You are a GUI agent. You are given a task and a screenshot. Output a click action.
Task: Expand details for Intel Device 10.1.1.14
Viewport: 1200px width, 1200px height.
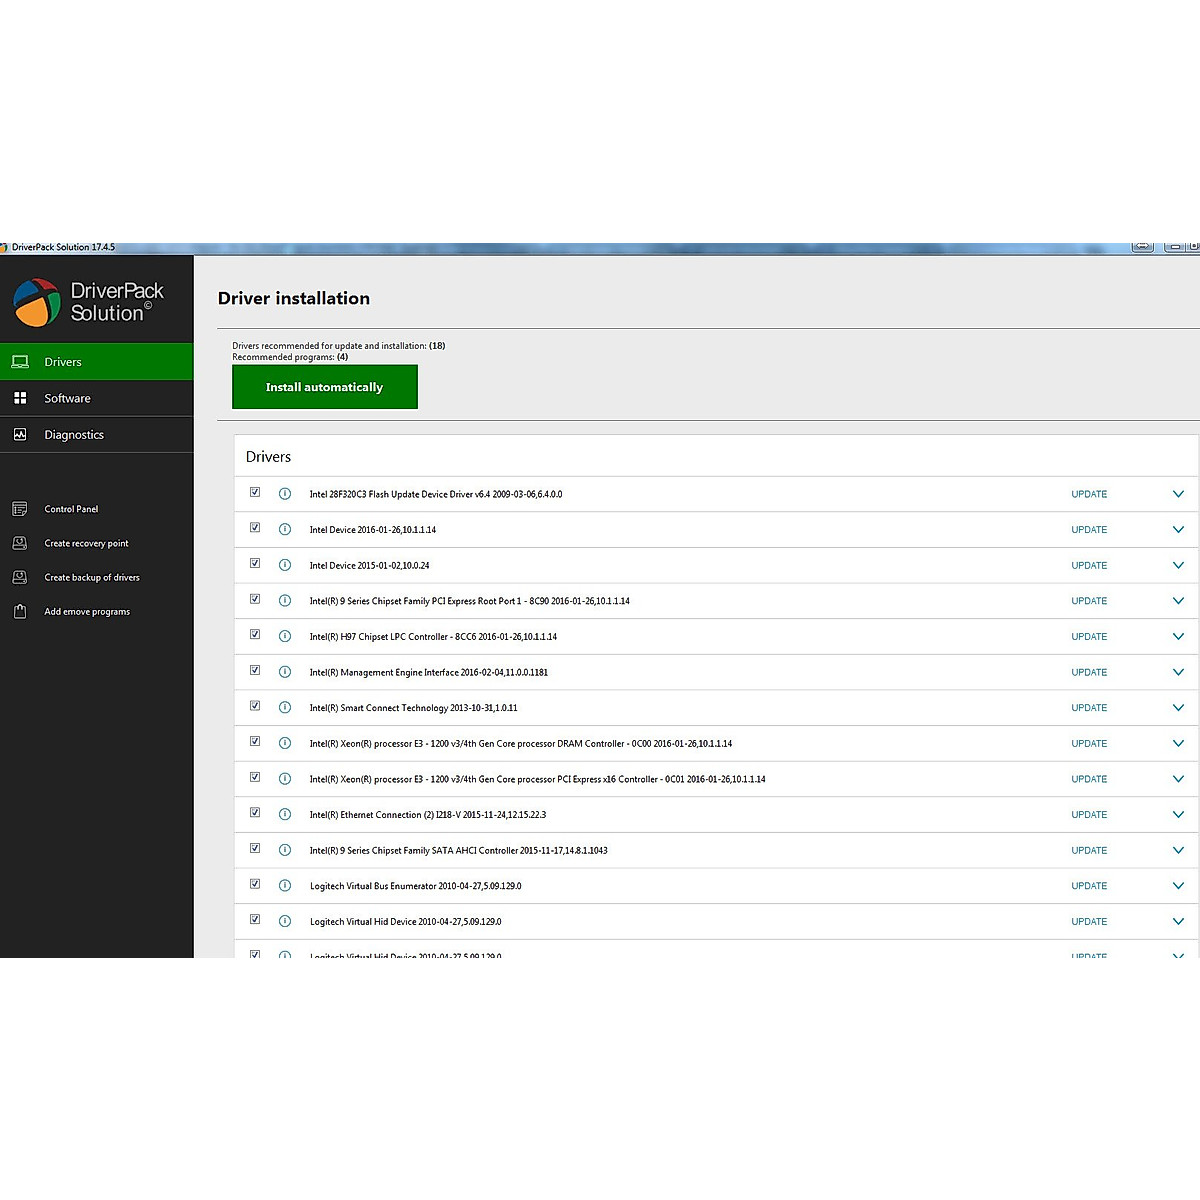pos(1178,530)
